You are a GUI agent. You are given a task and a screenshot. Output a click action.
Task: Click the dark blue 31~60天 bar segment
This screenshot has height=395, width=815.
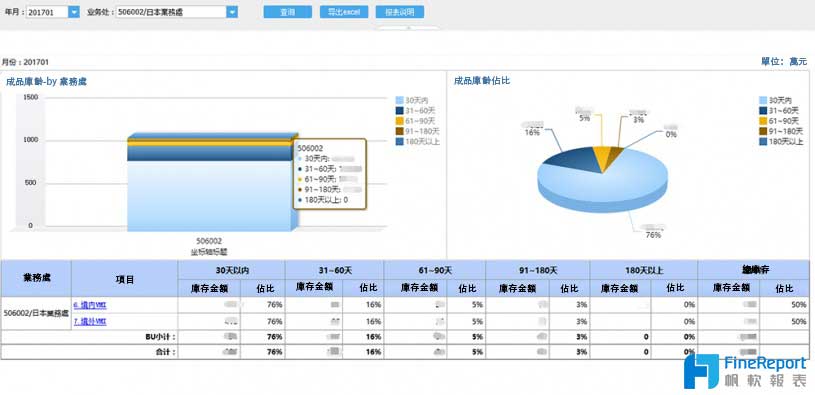coord(209,153)
